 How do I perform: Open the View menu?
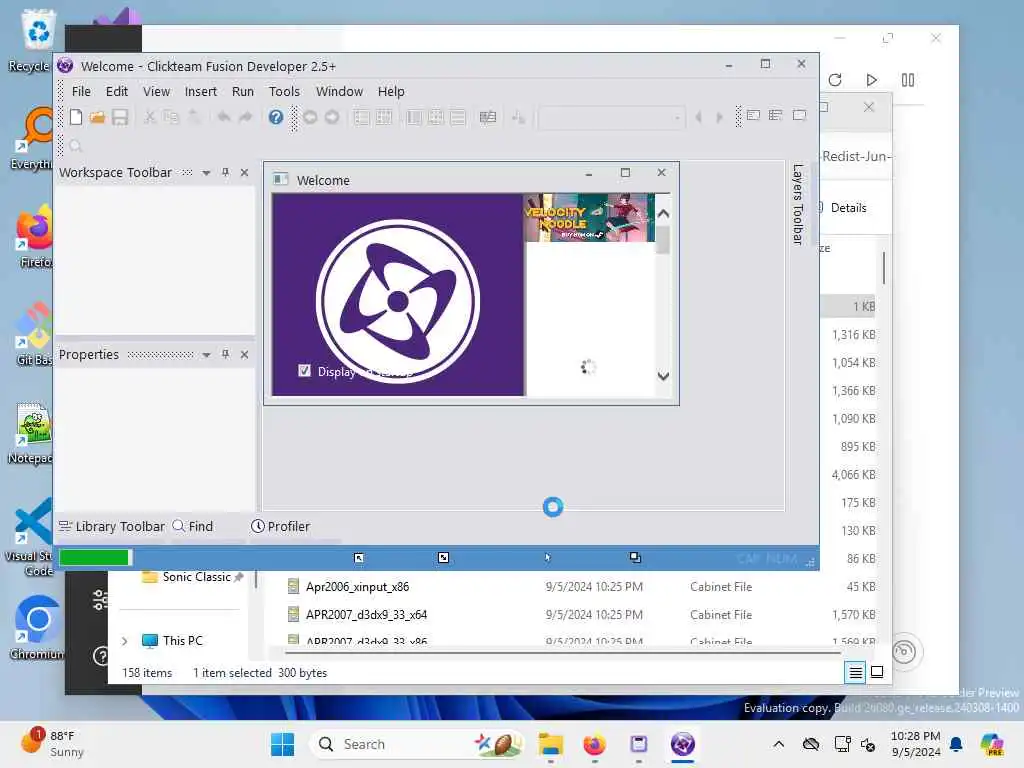tap(157, 91)
